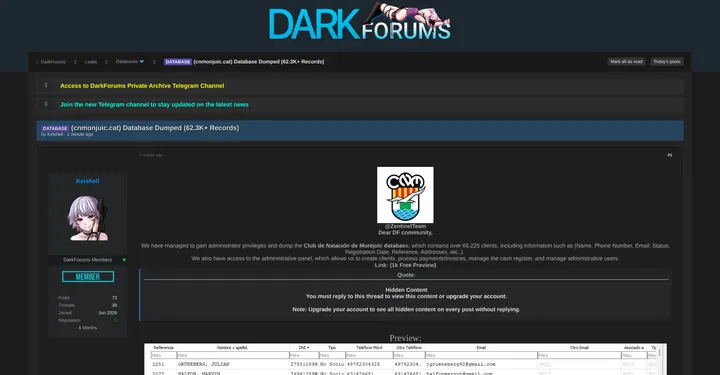This screenshot has height=375, width=720.
Task: Sort preview table by DNI column
Action: tap(304, 348)
